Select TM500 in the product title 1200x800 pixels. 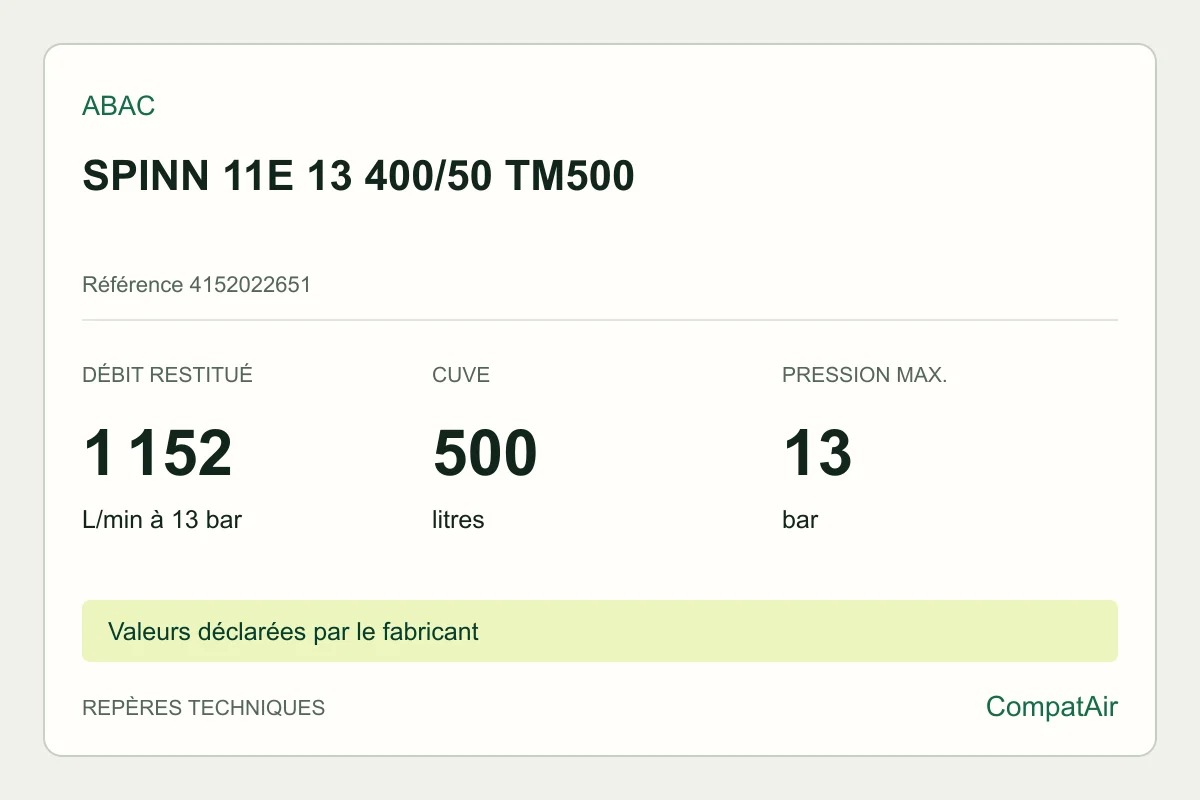point(569,176)
